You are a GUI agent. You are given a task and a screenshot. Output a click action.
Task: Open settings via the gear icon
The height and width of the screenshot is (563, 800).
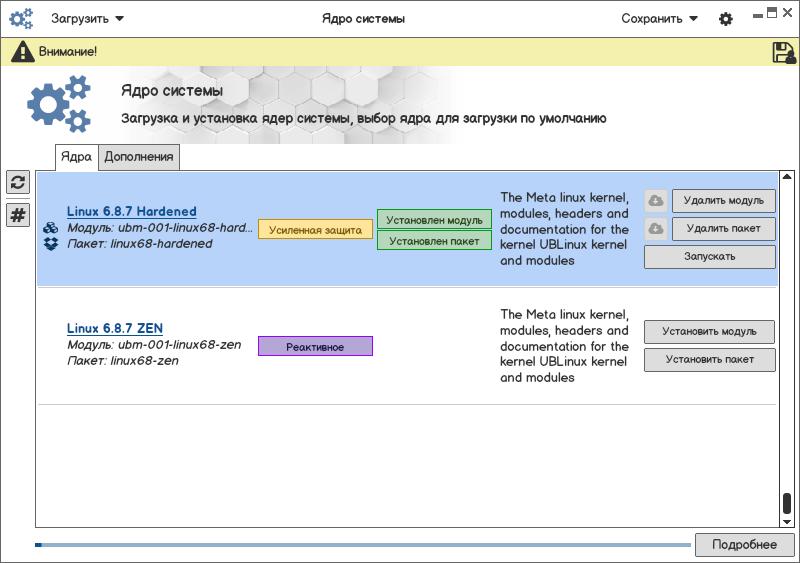click(x=726, y=19)
